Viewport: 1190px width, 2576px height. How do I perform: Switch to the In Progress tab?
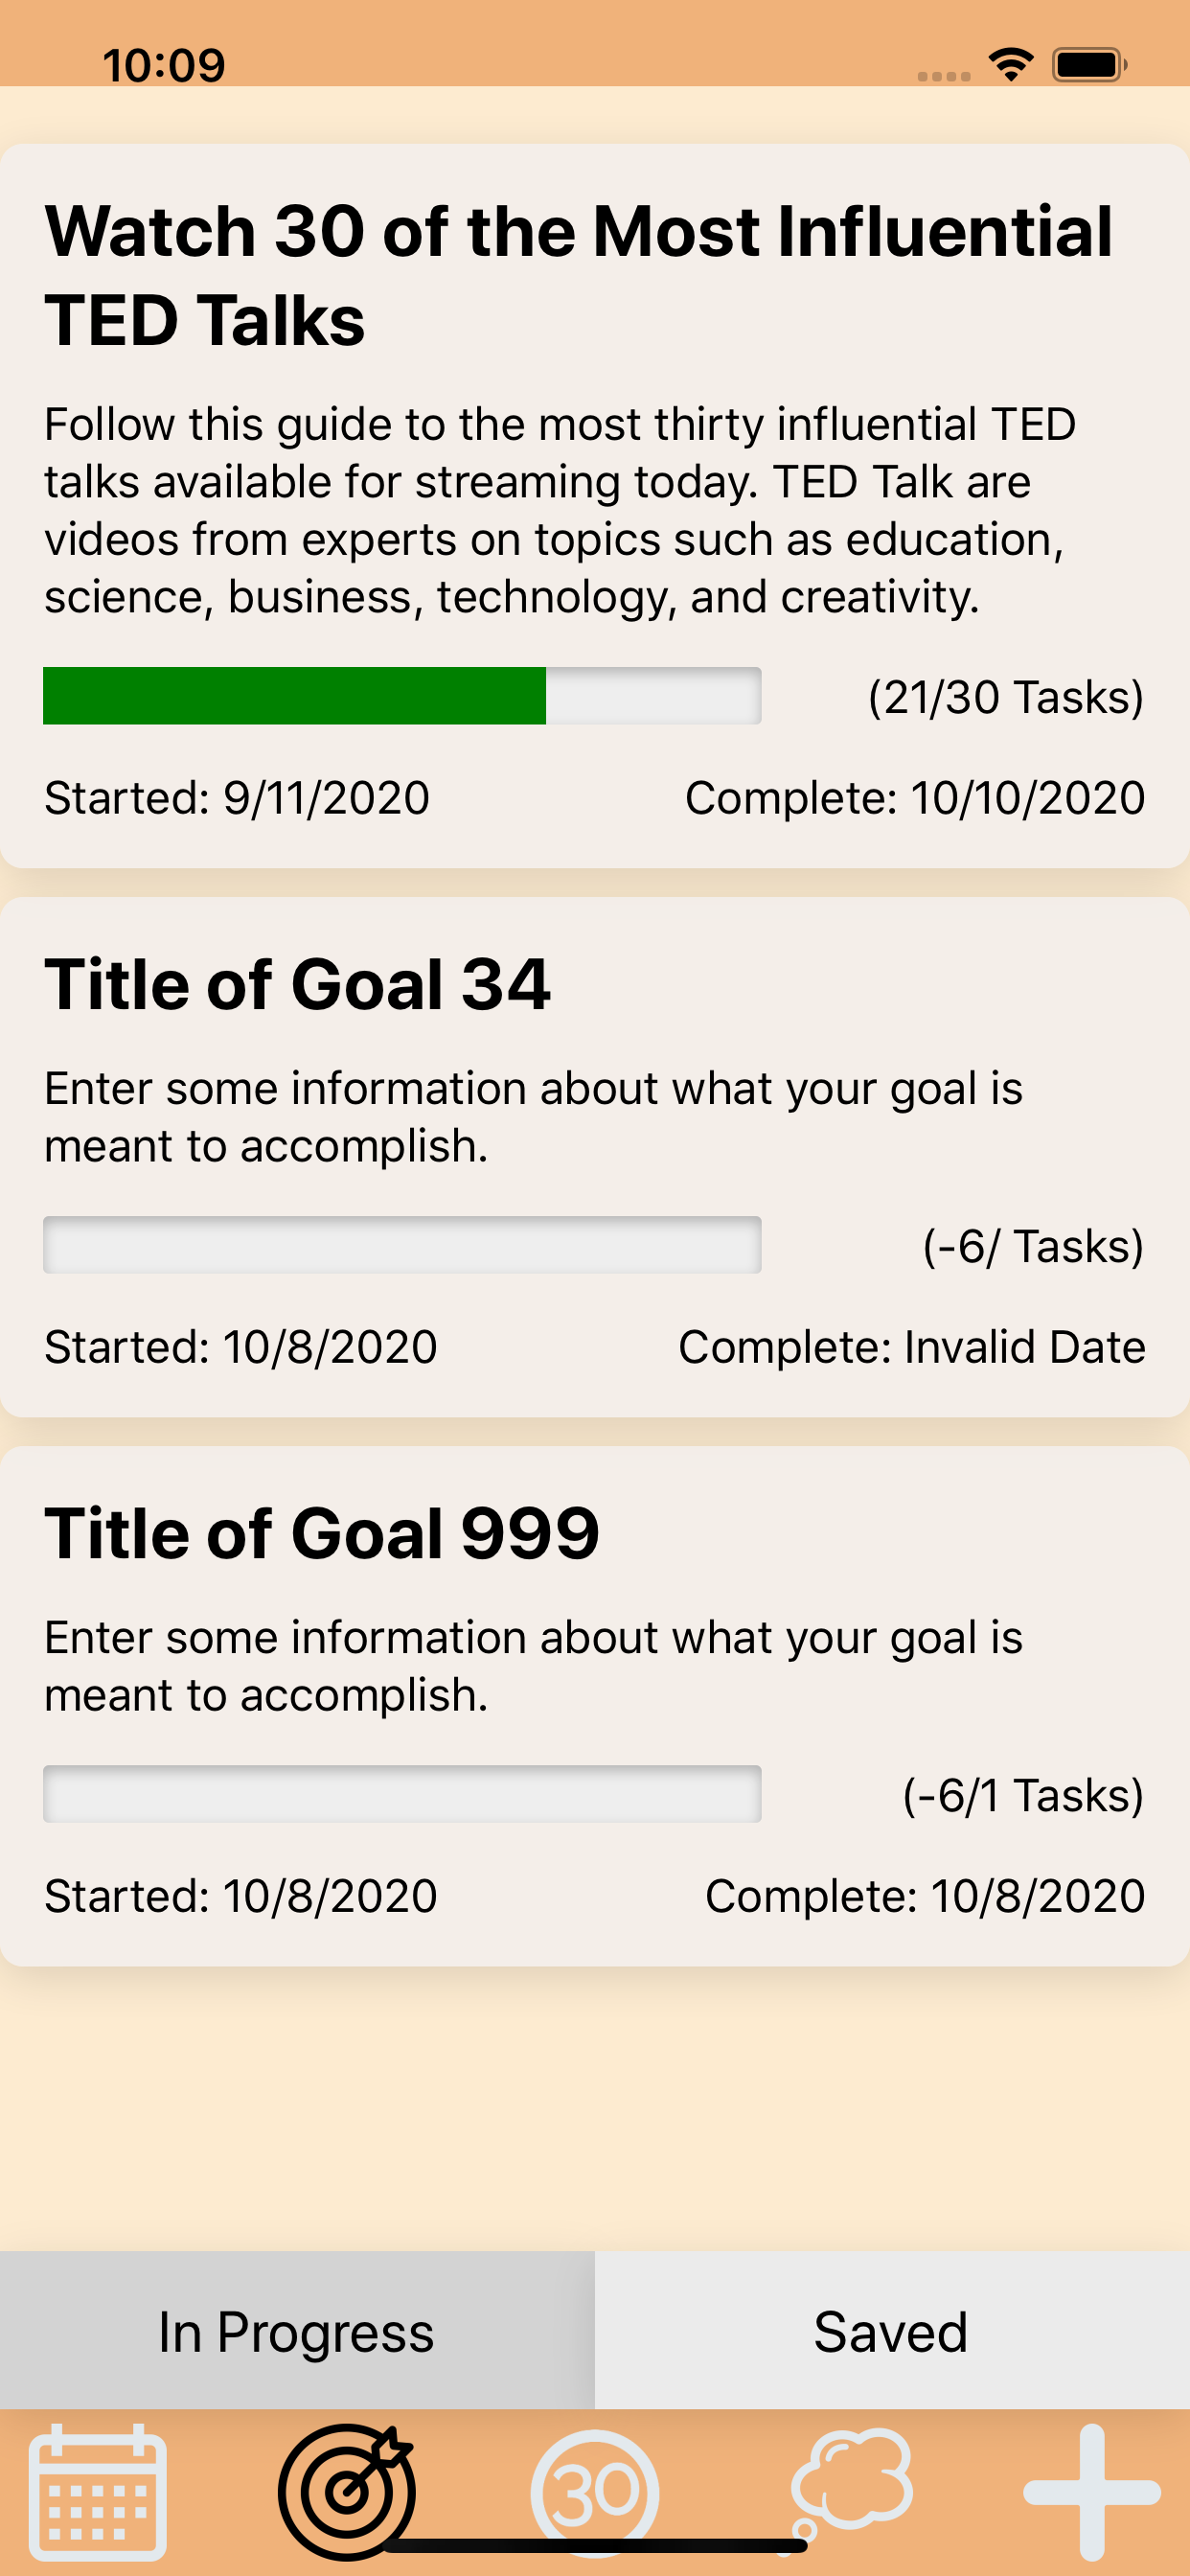pos(297,2332)
